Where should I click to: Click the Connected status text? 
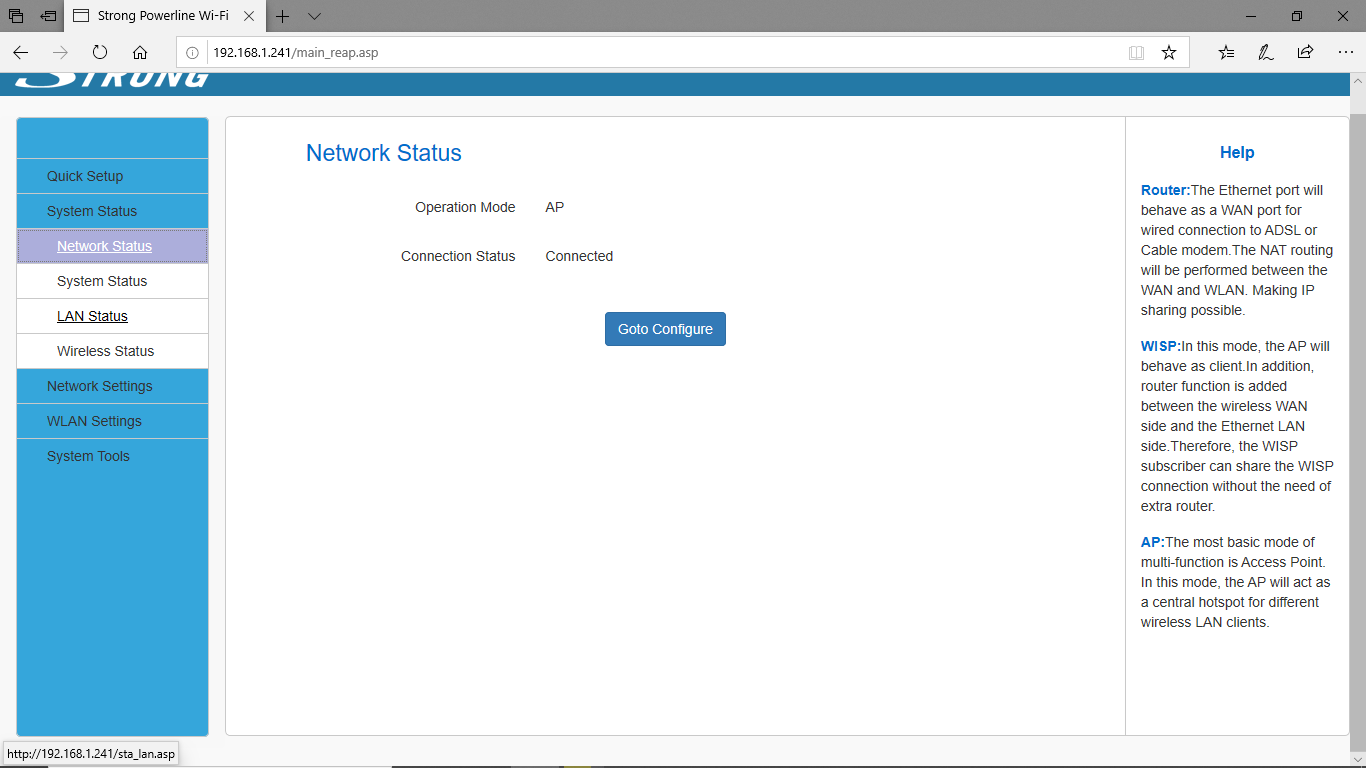[x=579, y=256]
